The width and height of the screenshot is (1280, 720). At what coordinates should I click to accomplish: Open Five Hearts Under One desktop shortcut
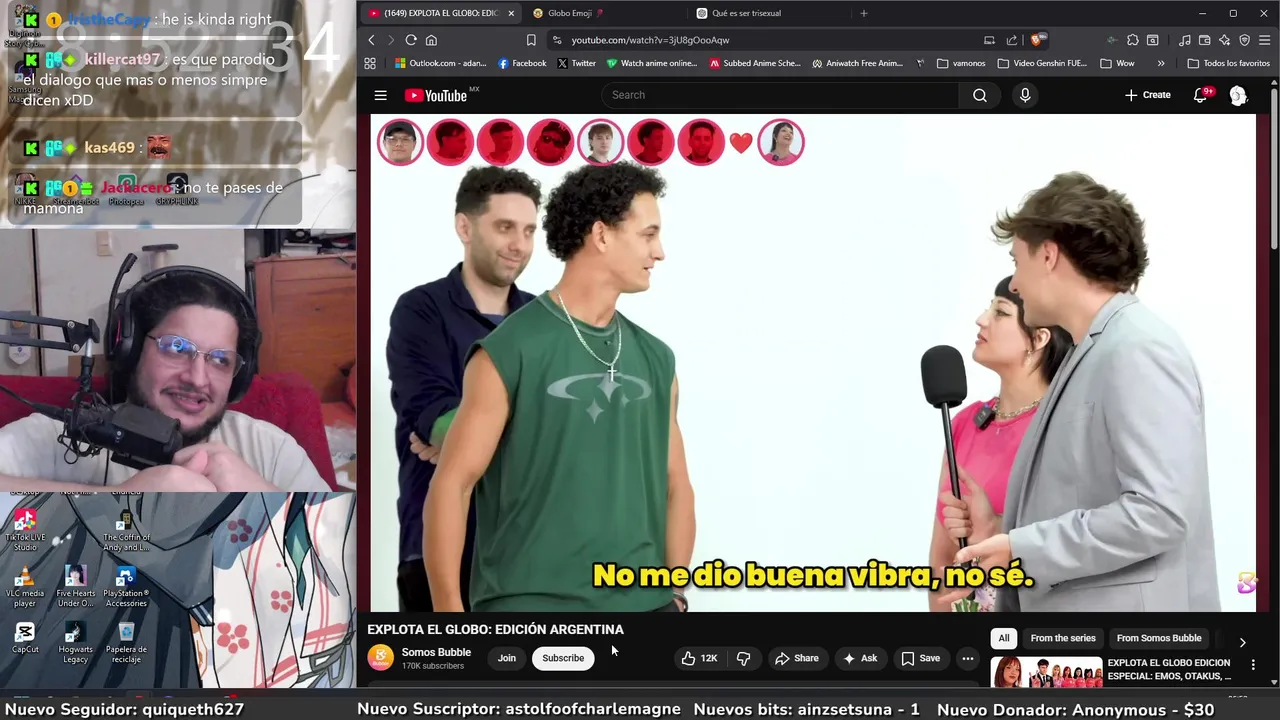(x=75, y=587)
